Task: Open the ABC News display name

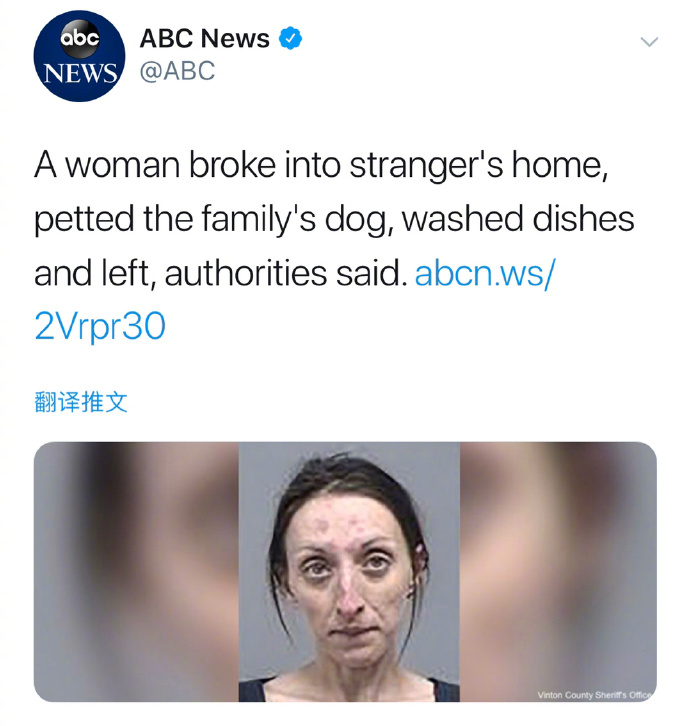Action: pyautogui.click(x=204, y=38)
